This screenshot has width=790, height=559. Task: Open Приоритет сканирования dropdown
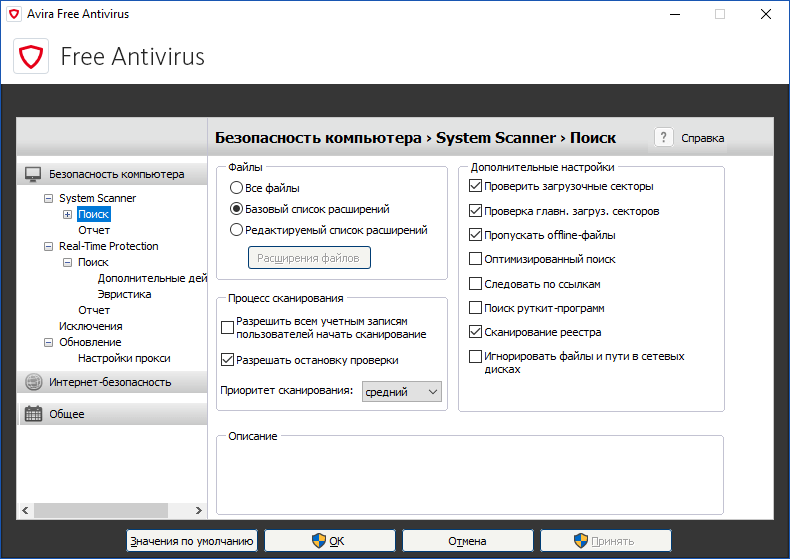(402, 392)
